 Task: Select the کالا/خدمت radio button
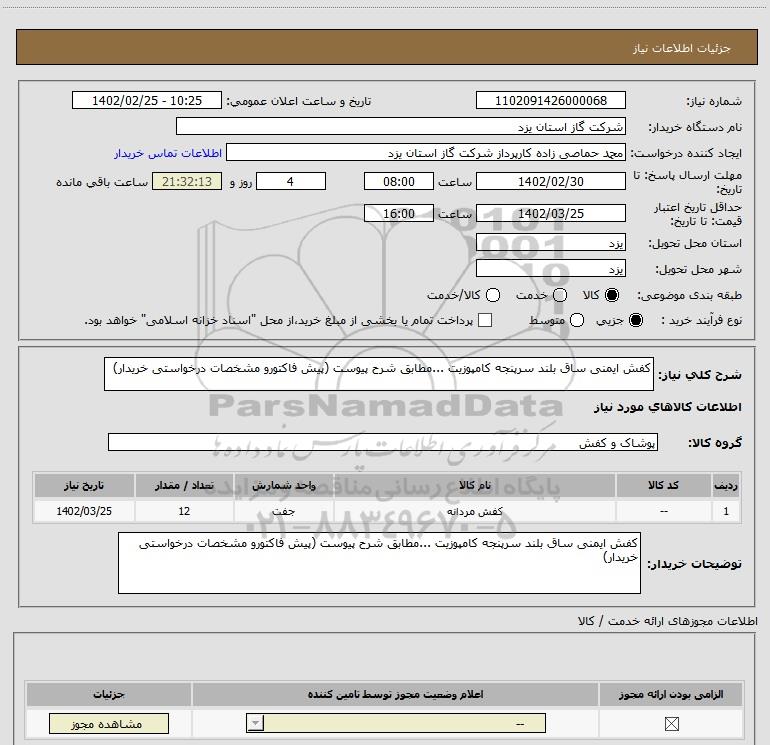(493, 295)
